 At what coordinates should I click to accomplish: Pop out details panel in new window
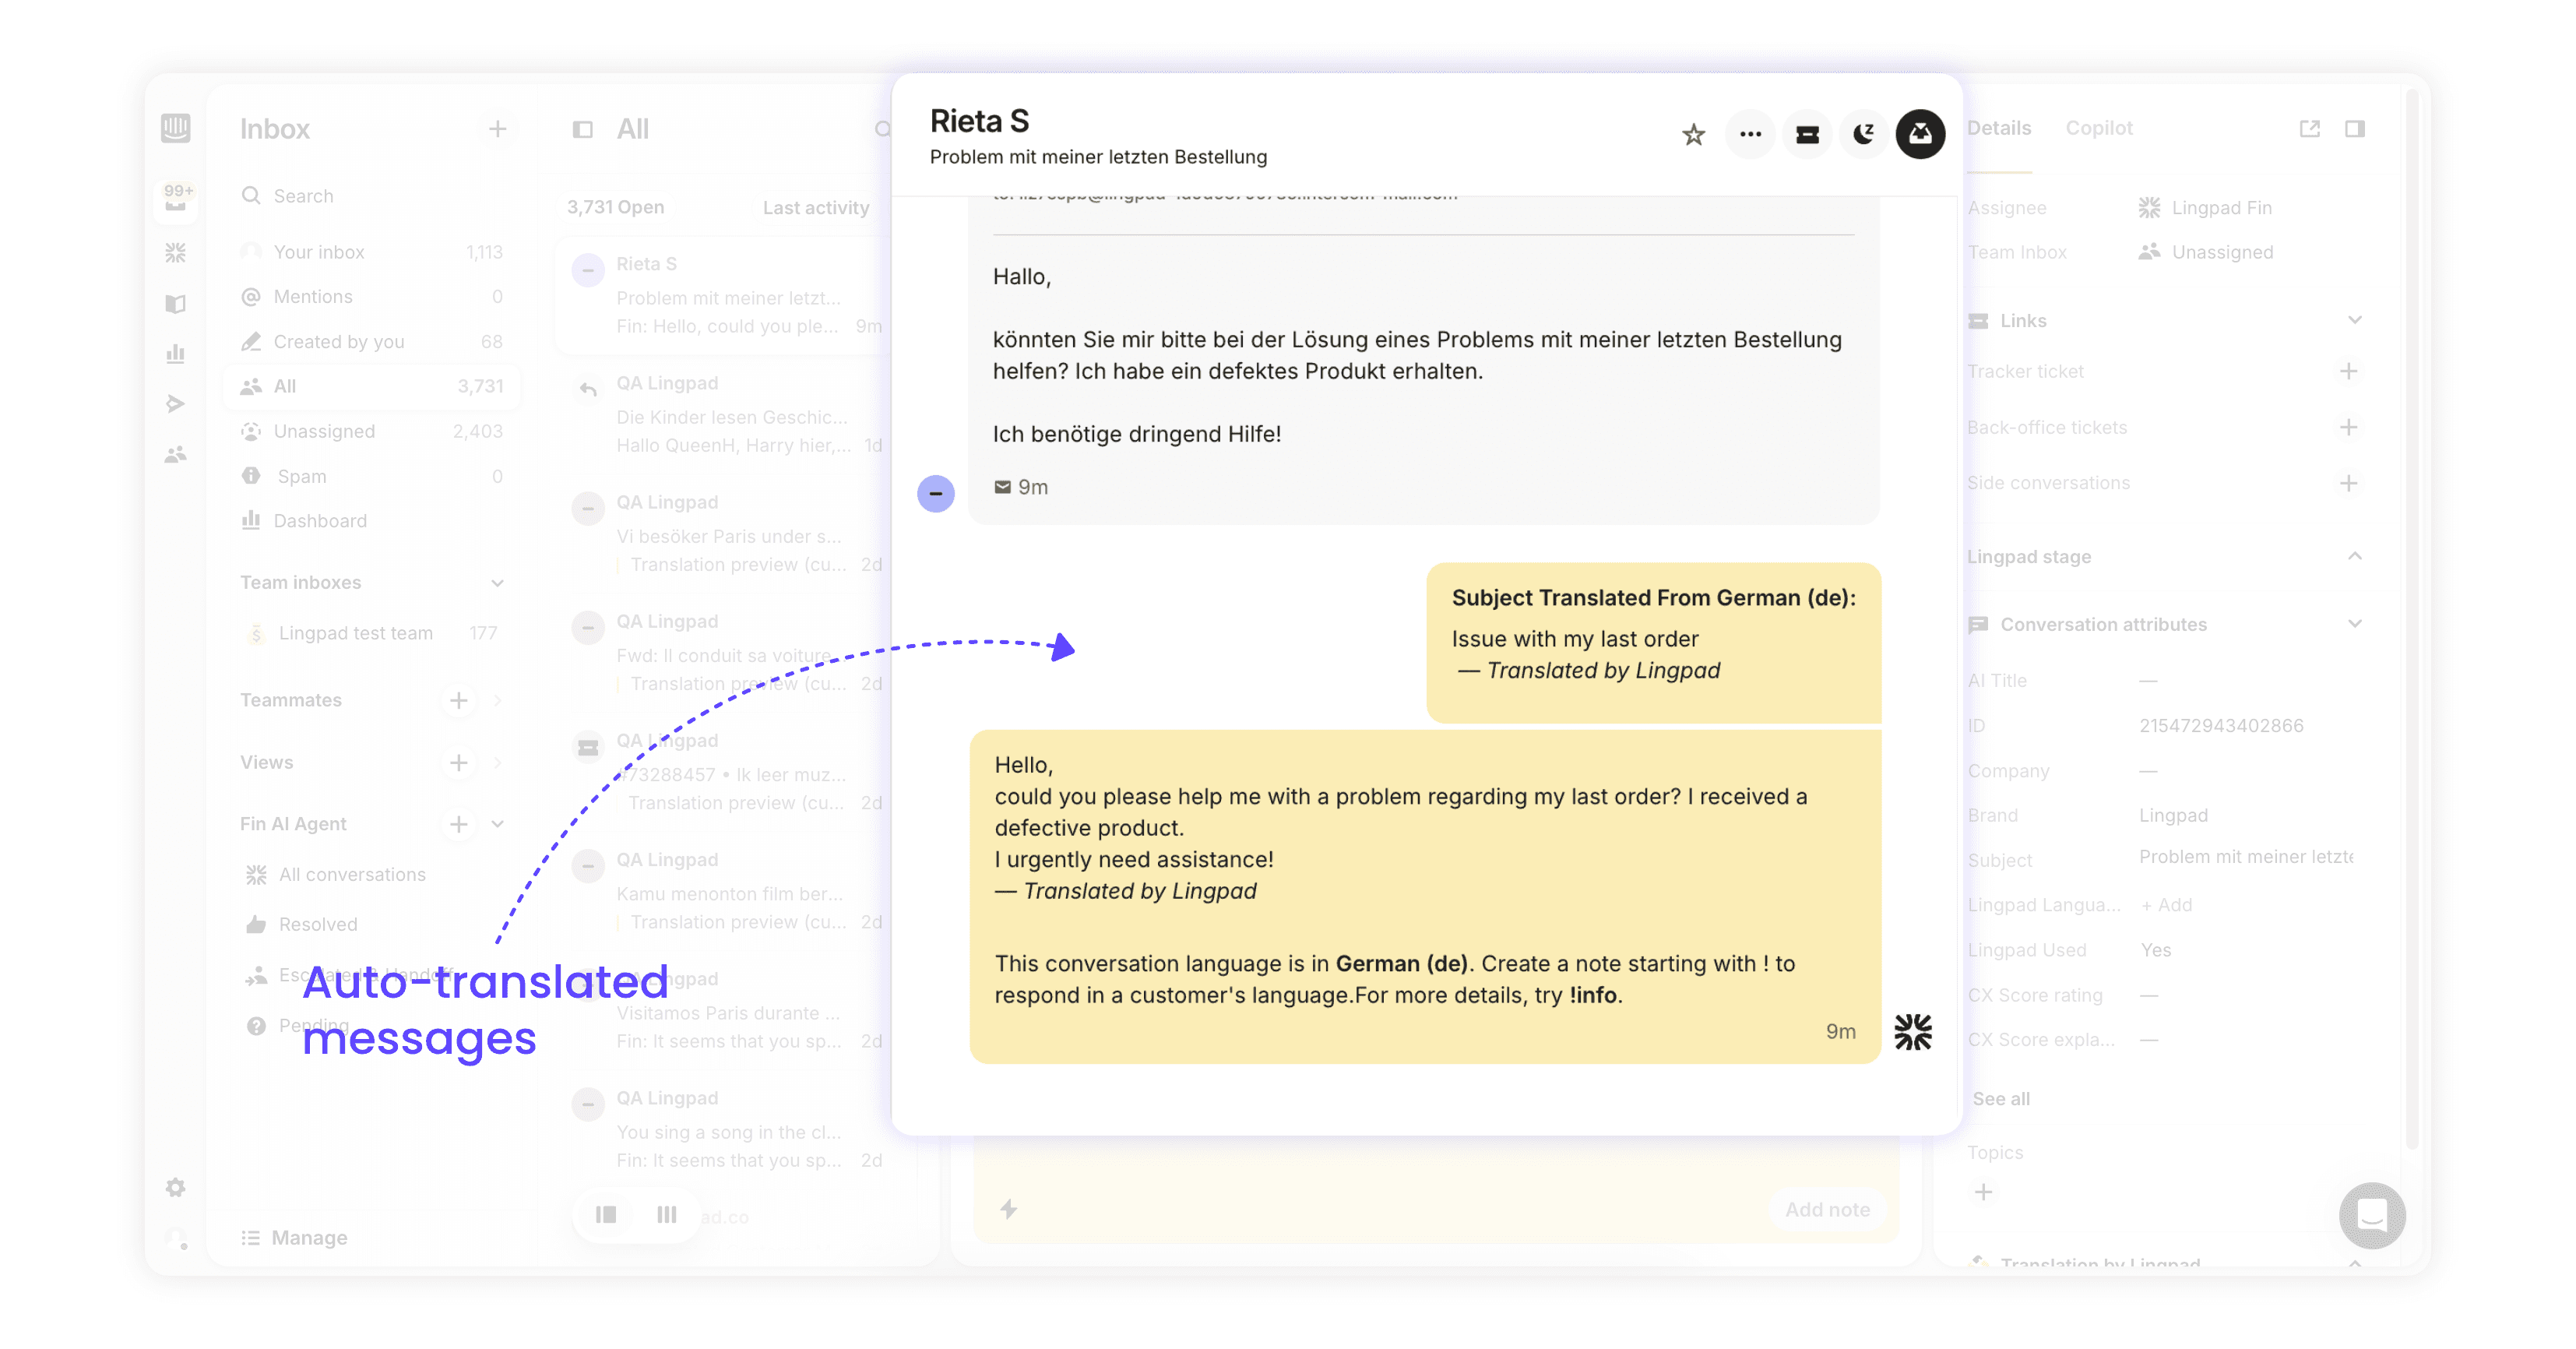[2309, 128]
